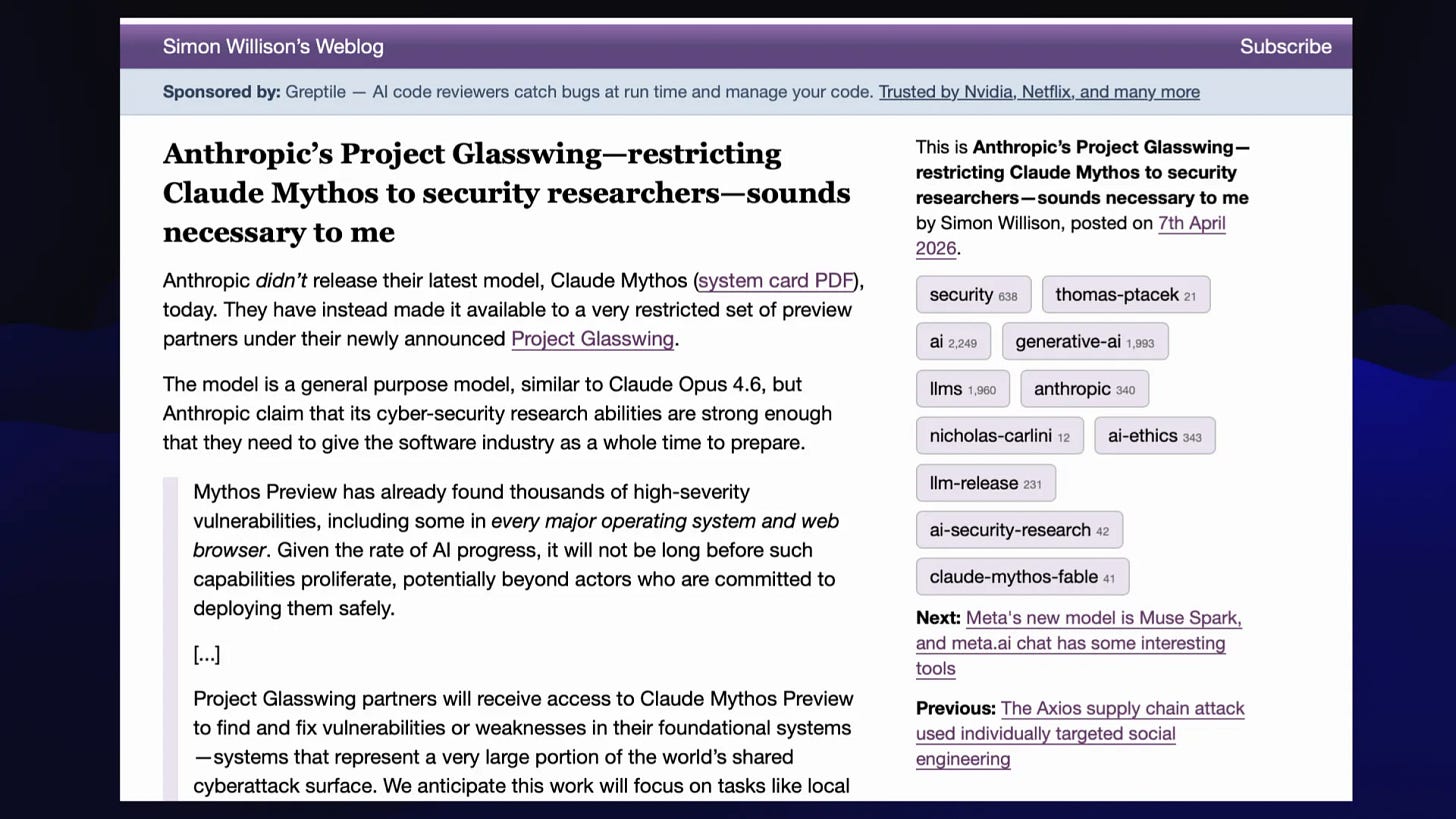This screenshot has height=819, width=1456.
Task: Open Simon Willison's Weblog home link
Action: click(x=273, y=47)
